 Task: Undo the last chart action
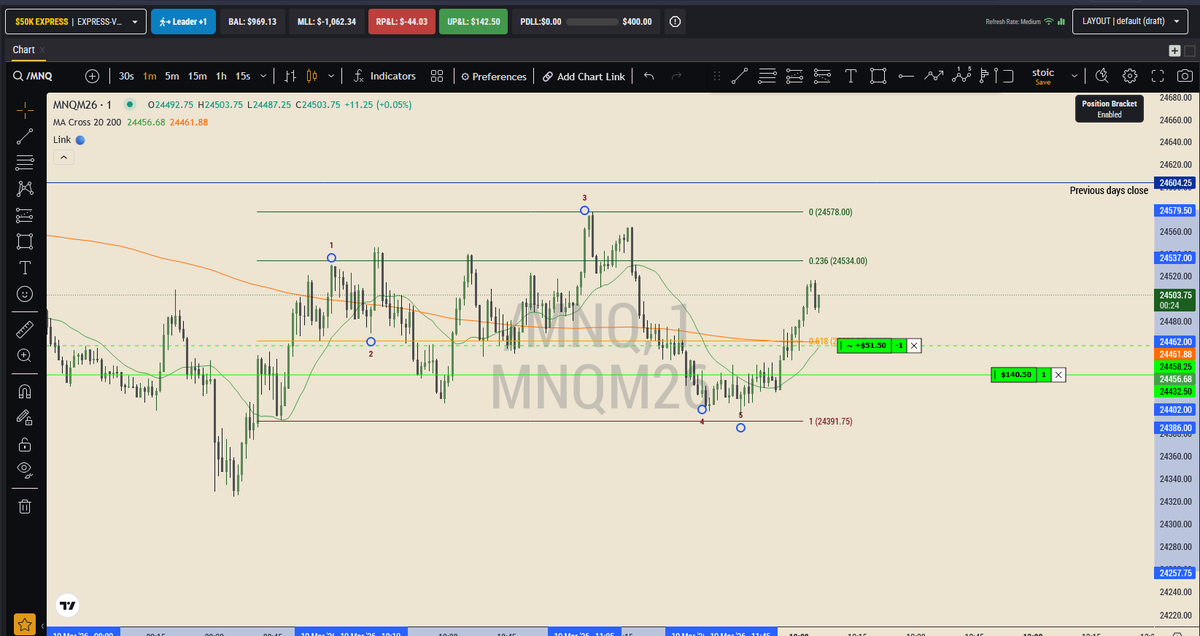pos(649,76)
